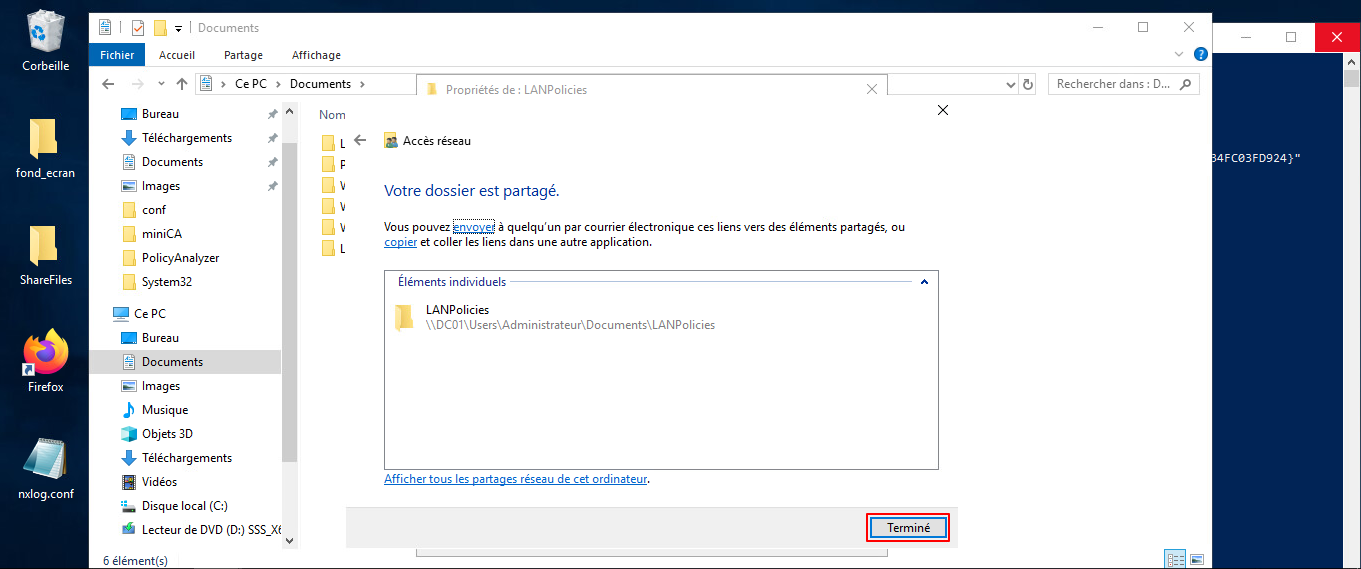This screenshot has height=569, width=1361.
Task: Click the Terminé button
Action: 907,528
